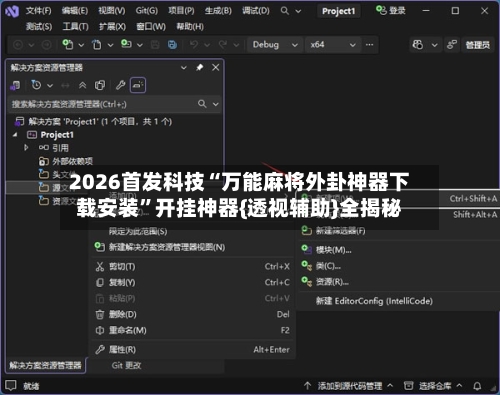
Task: Toggle the Solution Explorer pin icon
Action: tap(199, 68)
